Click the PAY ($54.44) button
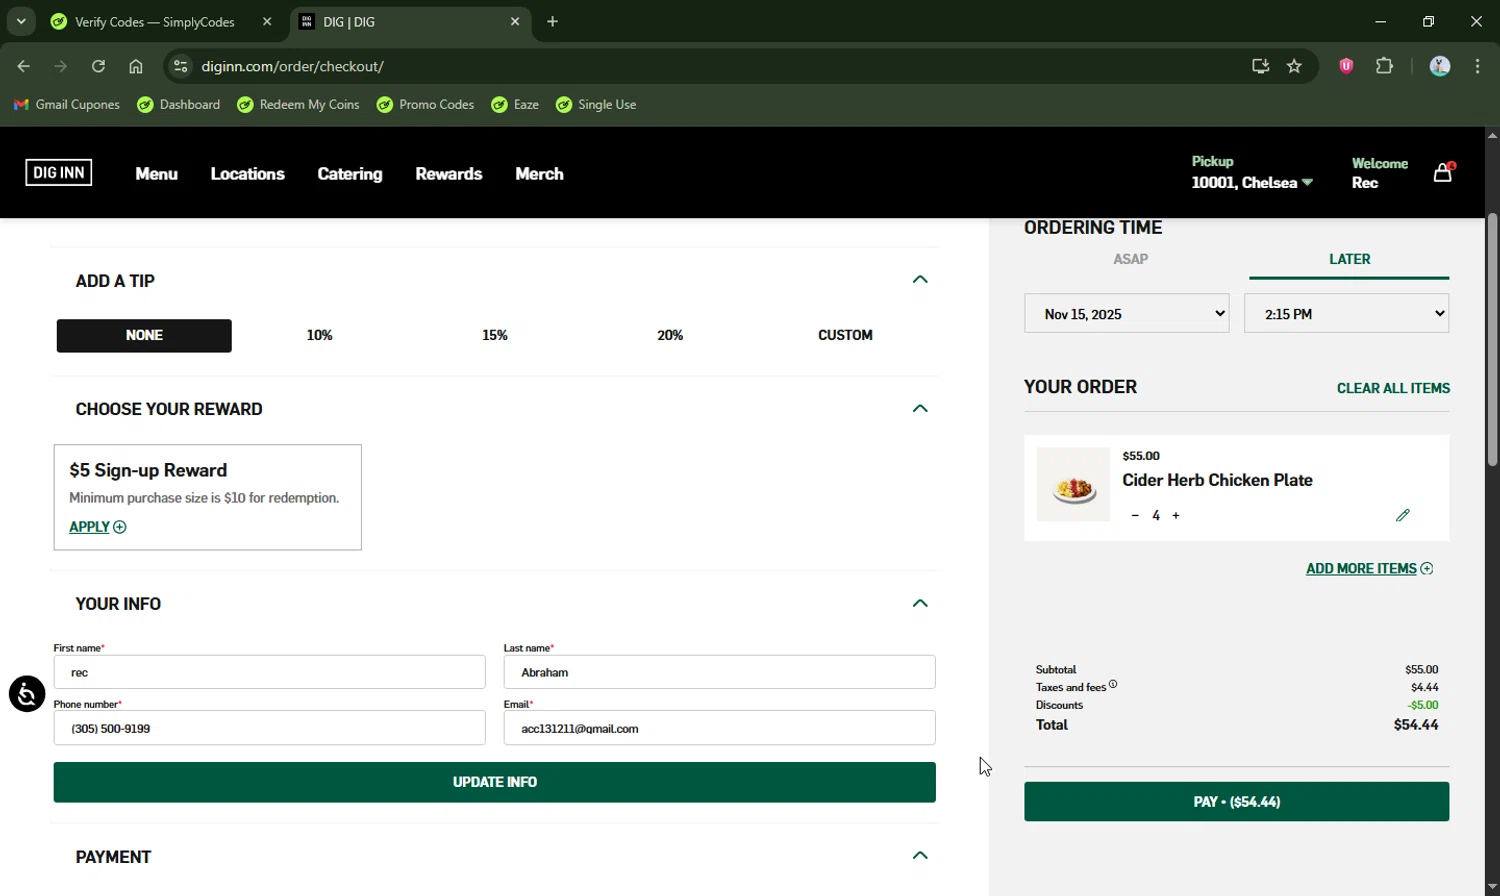This screenshot has width=1500, height=896. tap(1236, 802)
